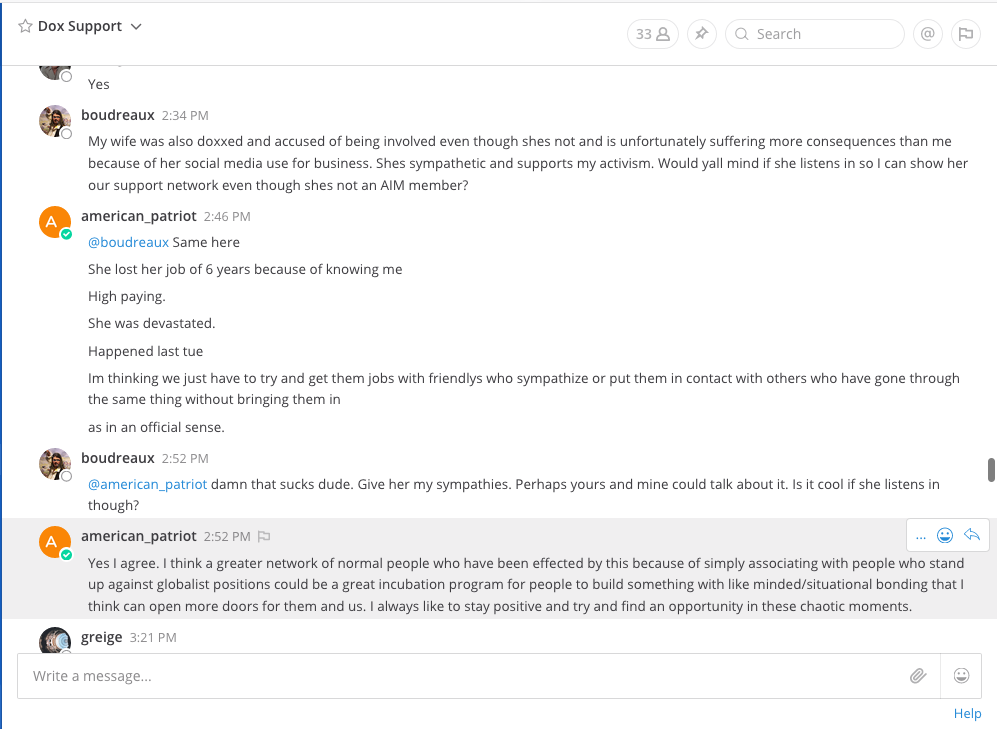997x729 pixels.
Task: Expand the Dox Support channel dropdown
Action: coord(136,27)
